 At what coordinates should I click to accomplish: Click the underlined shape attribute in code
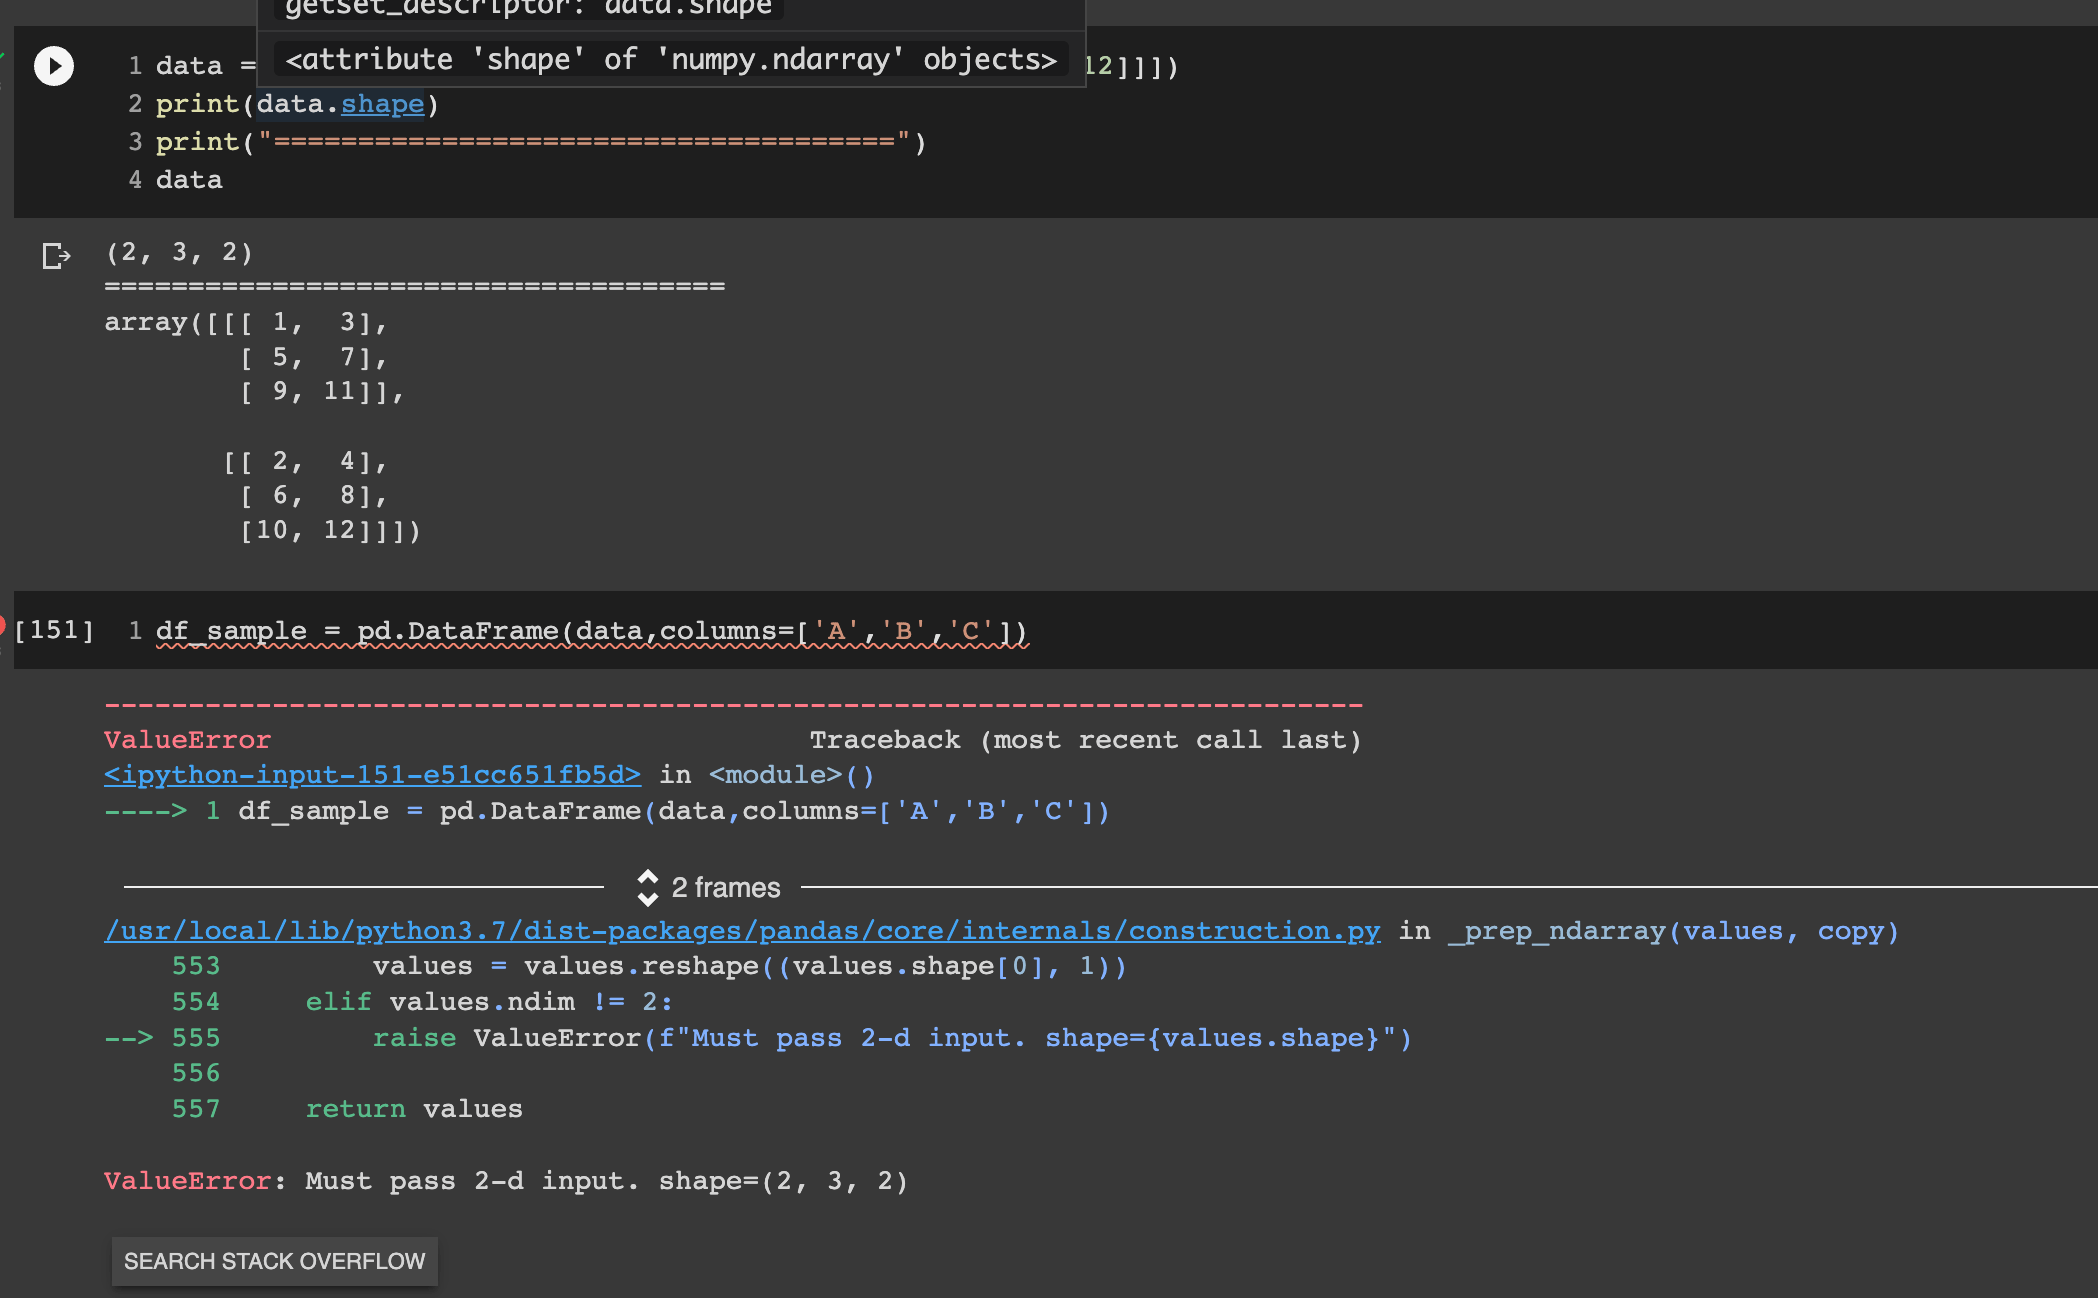point(381,104)
